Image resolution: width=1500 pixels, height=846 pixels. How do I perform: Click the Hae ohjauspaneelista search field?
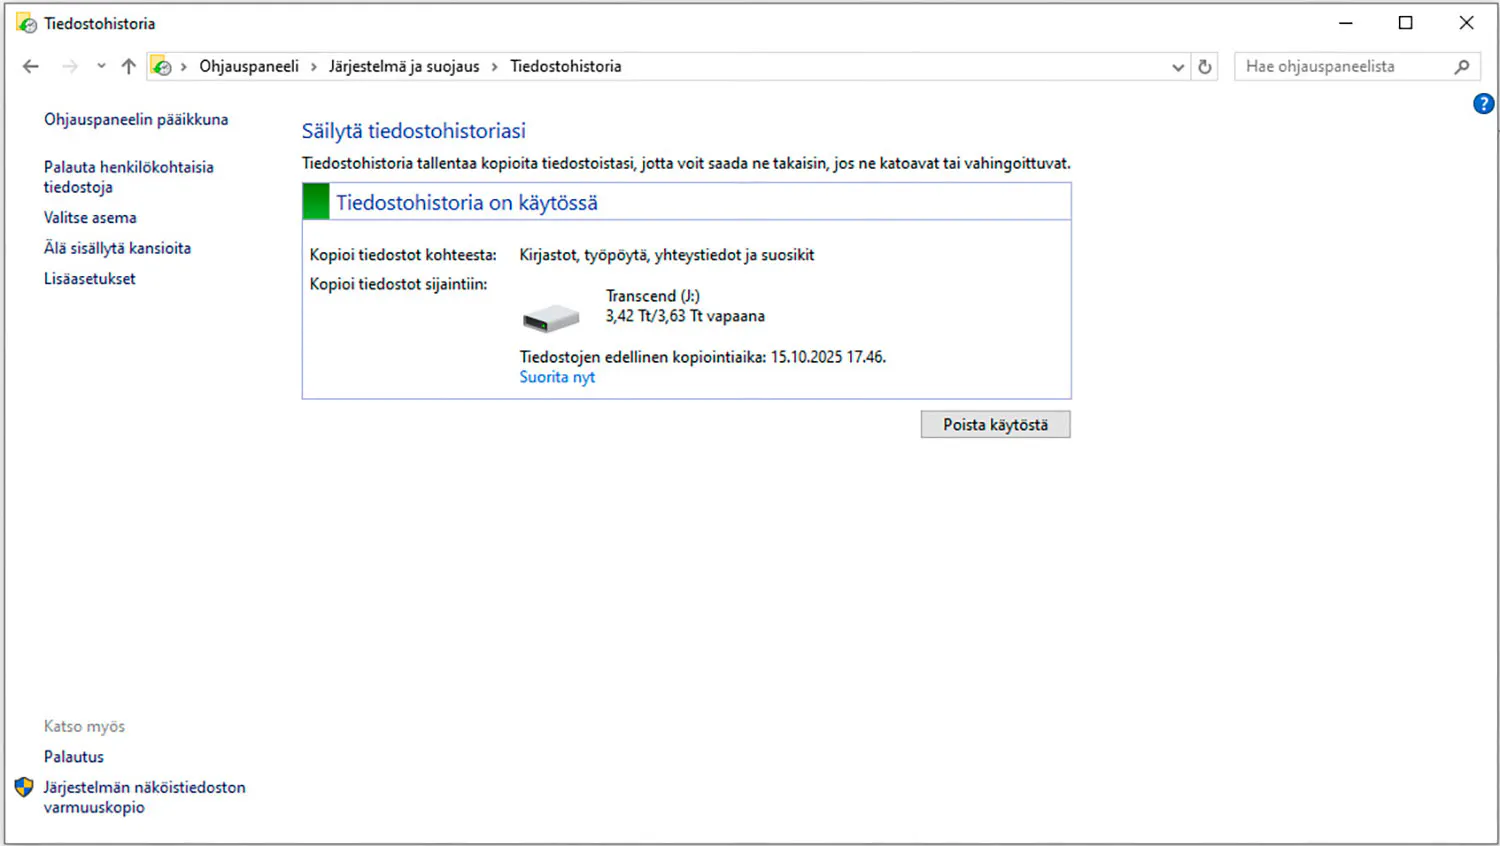tap(1340, 66)
